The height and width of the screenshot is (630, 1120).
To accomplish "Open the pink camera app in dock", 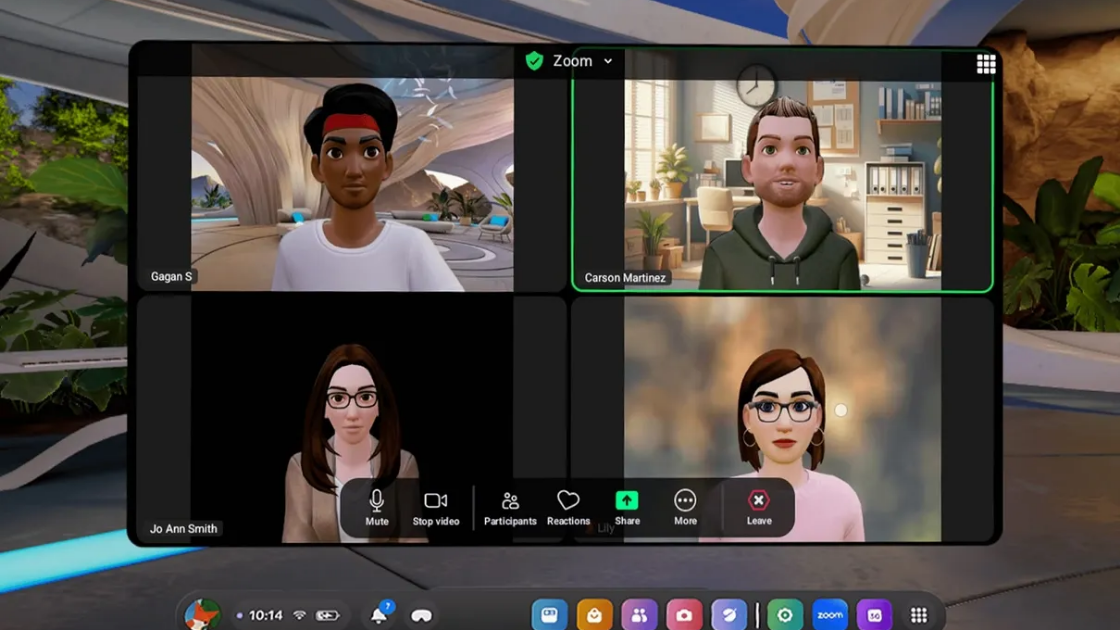I will click(x=684, y=615).
